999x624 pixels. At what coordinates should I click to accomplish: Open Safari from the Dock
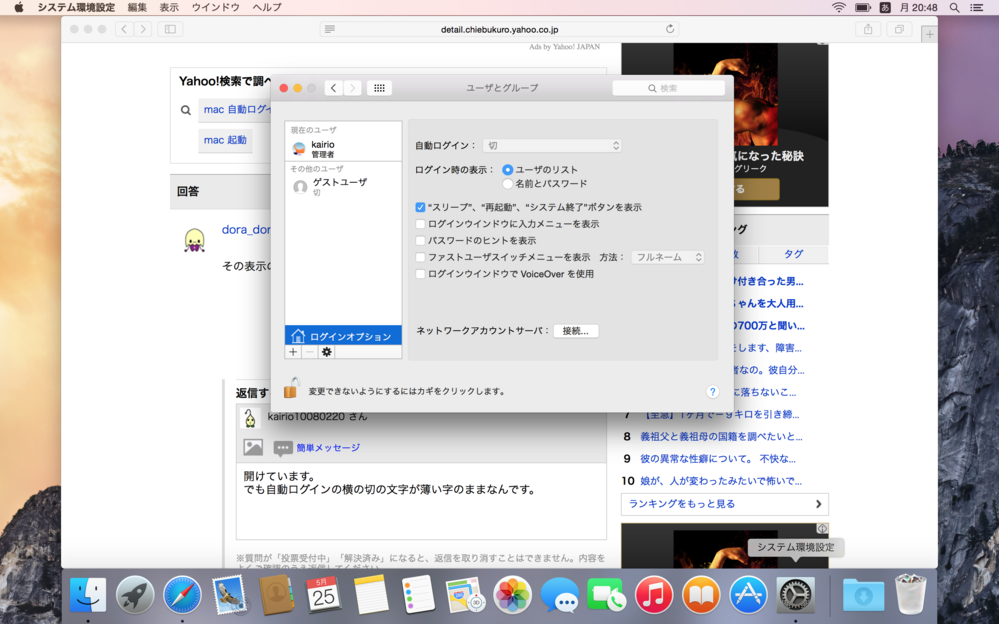pos(183,594)
